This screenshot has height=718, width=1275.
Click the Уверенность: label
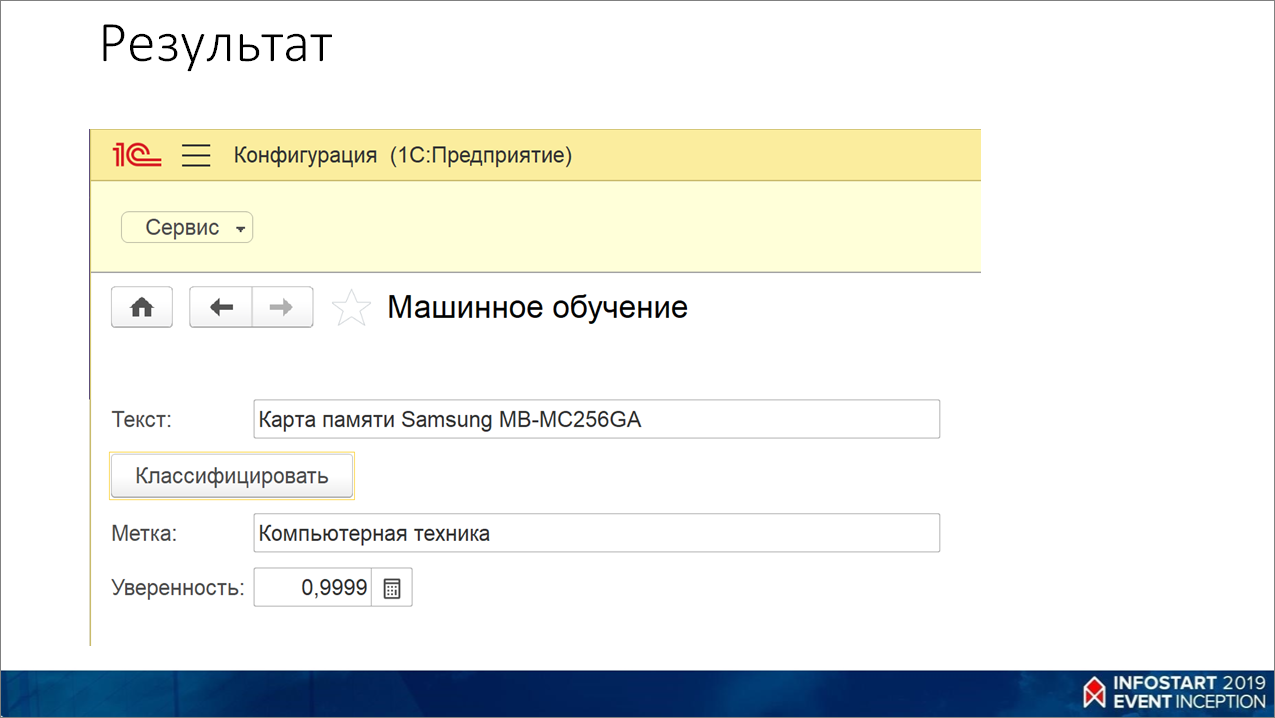(x=177, y=588)
